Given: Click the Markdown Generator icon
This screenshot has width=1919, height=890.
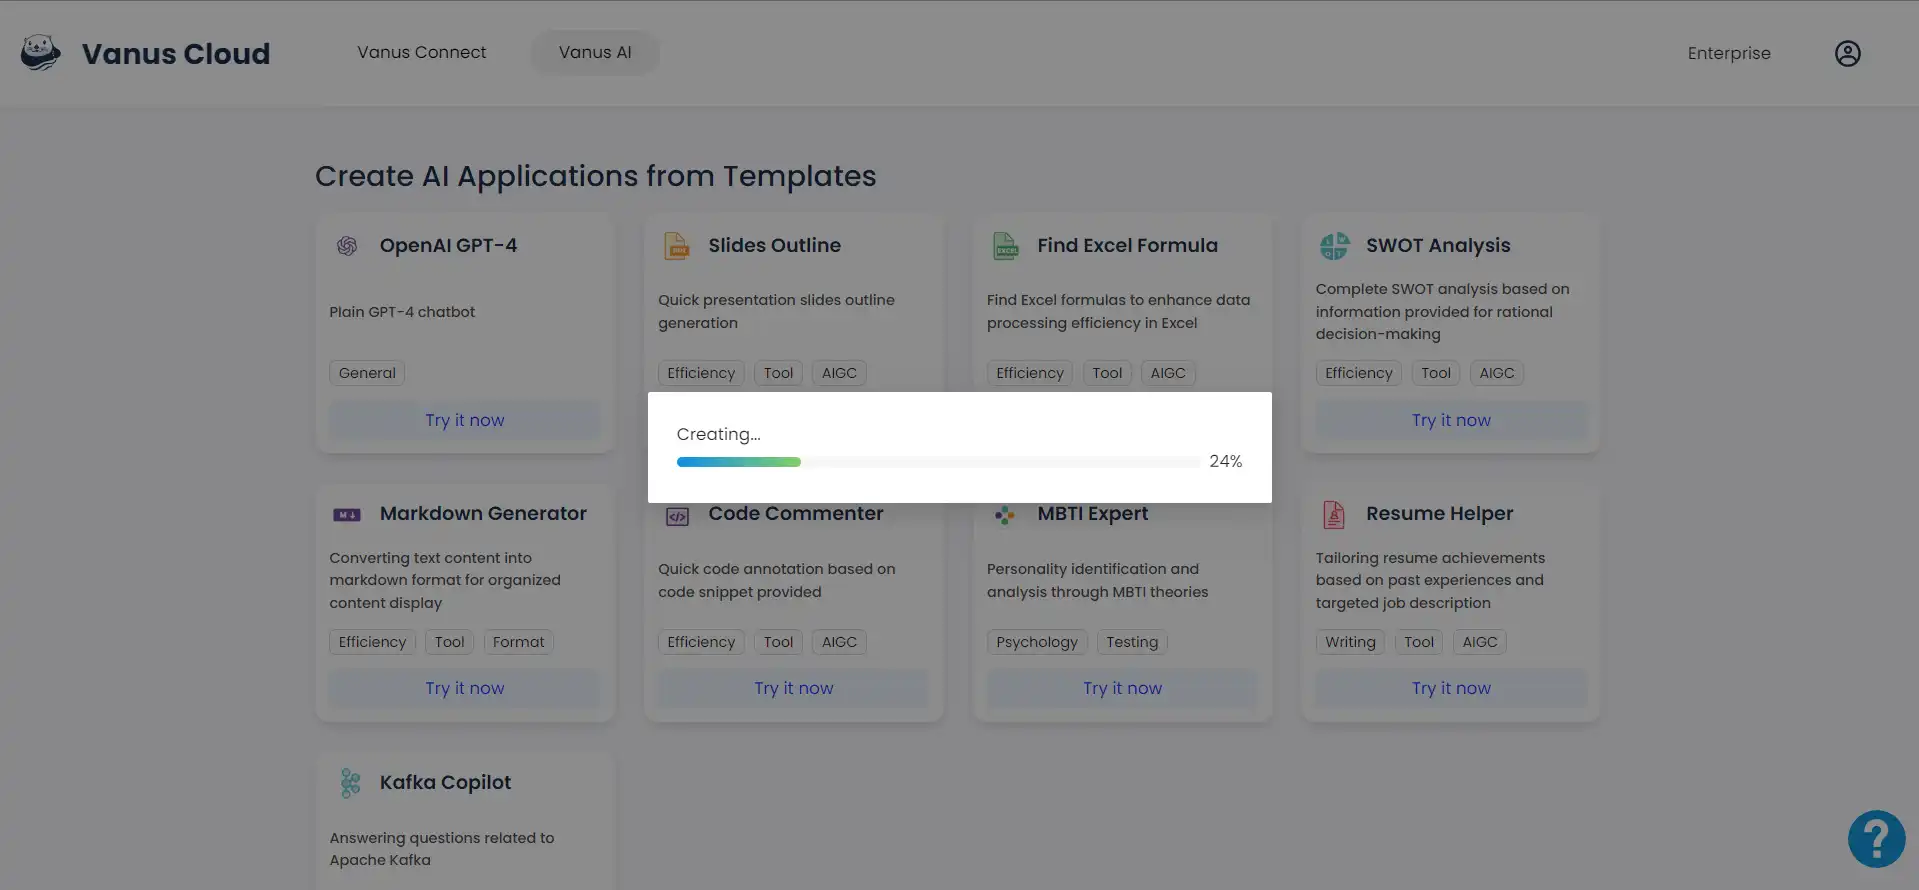Looking at the screenshot, I should pyautogui.click(x=347, y=515).
